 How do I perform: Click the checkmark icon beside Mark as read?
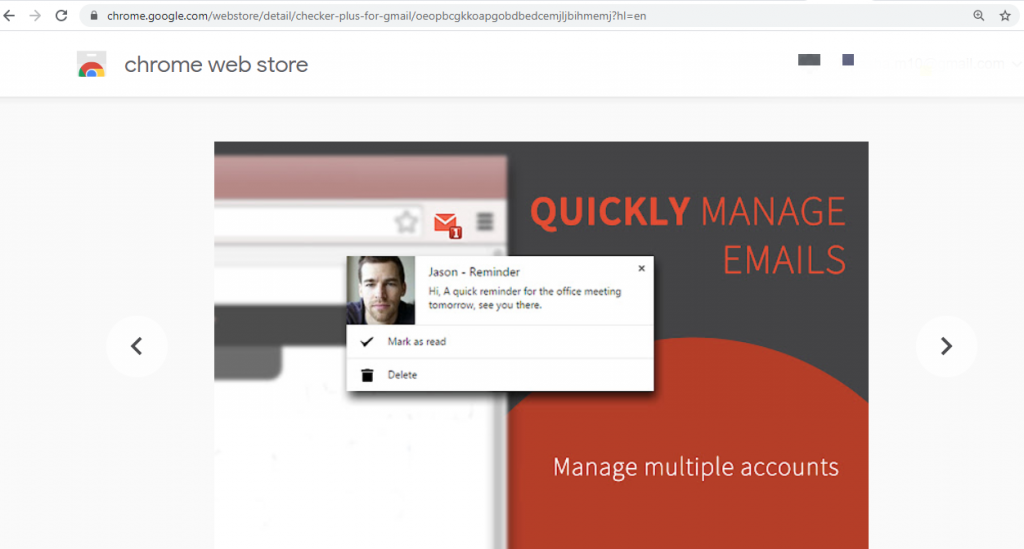[x=367, y=341]
